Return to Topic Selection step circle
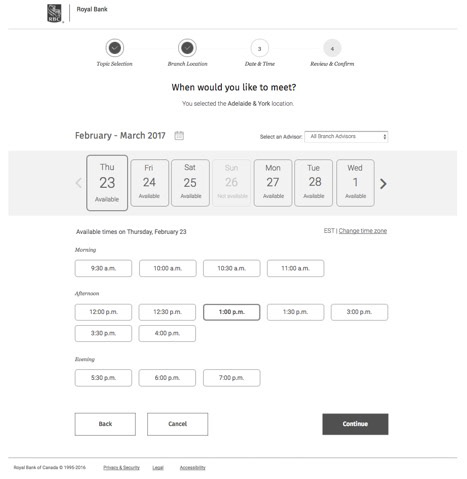Viewport: 467px width, 479px height. coord(115,48)
